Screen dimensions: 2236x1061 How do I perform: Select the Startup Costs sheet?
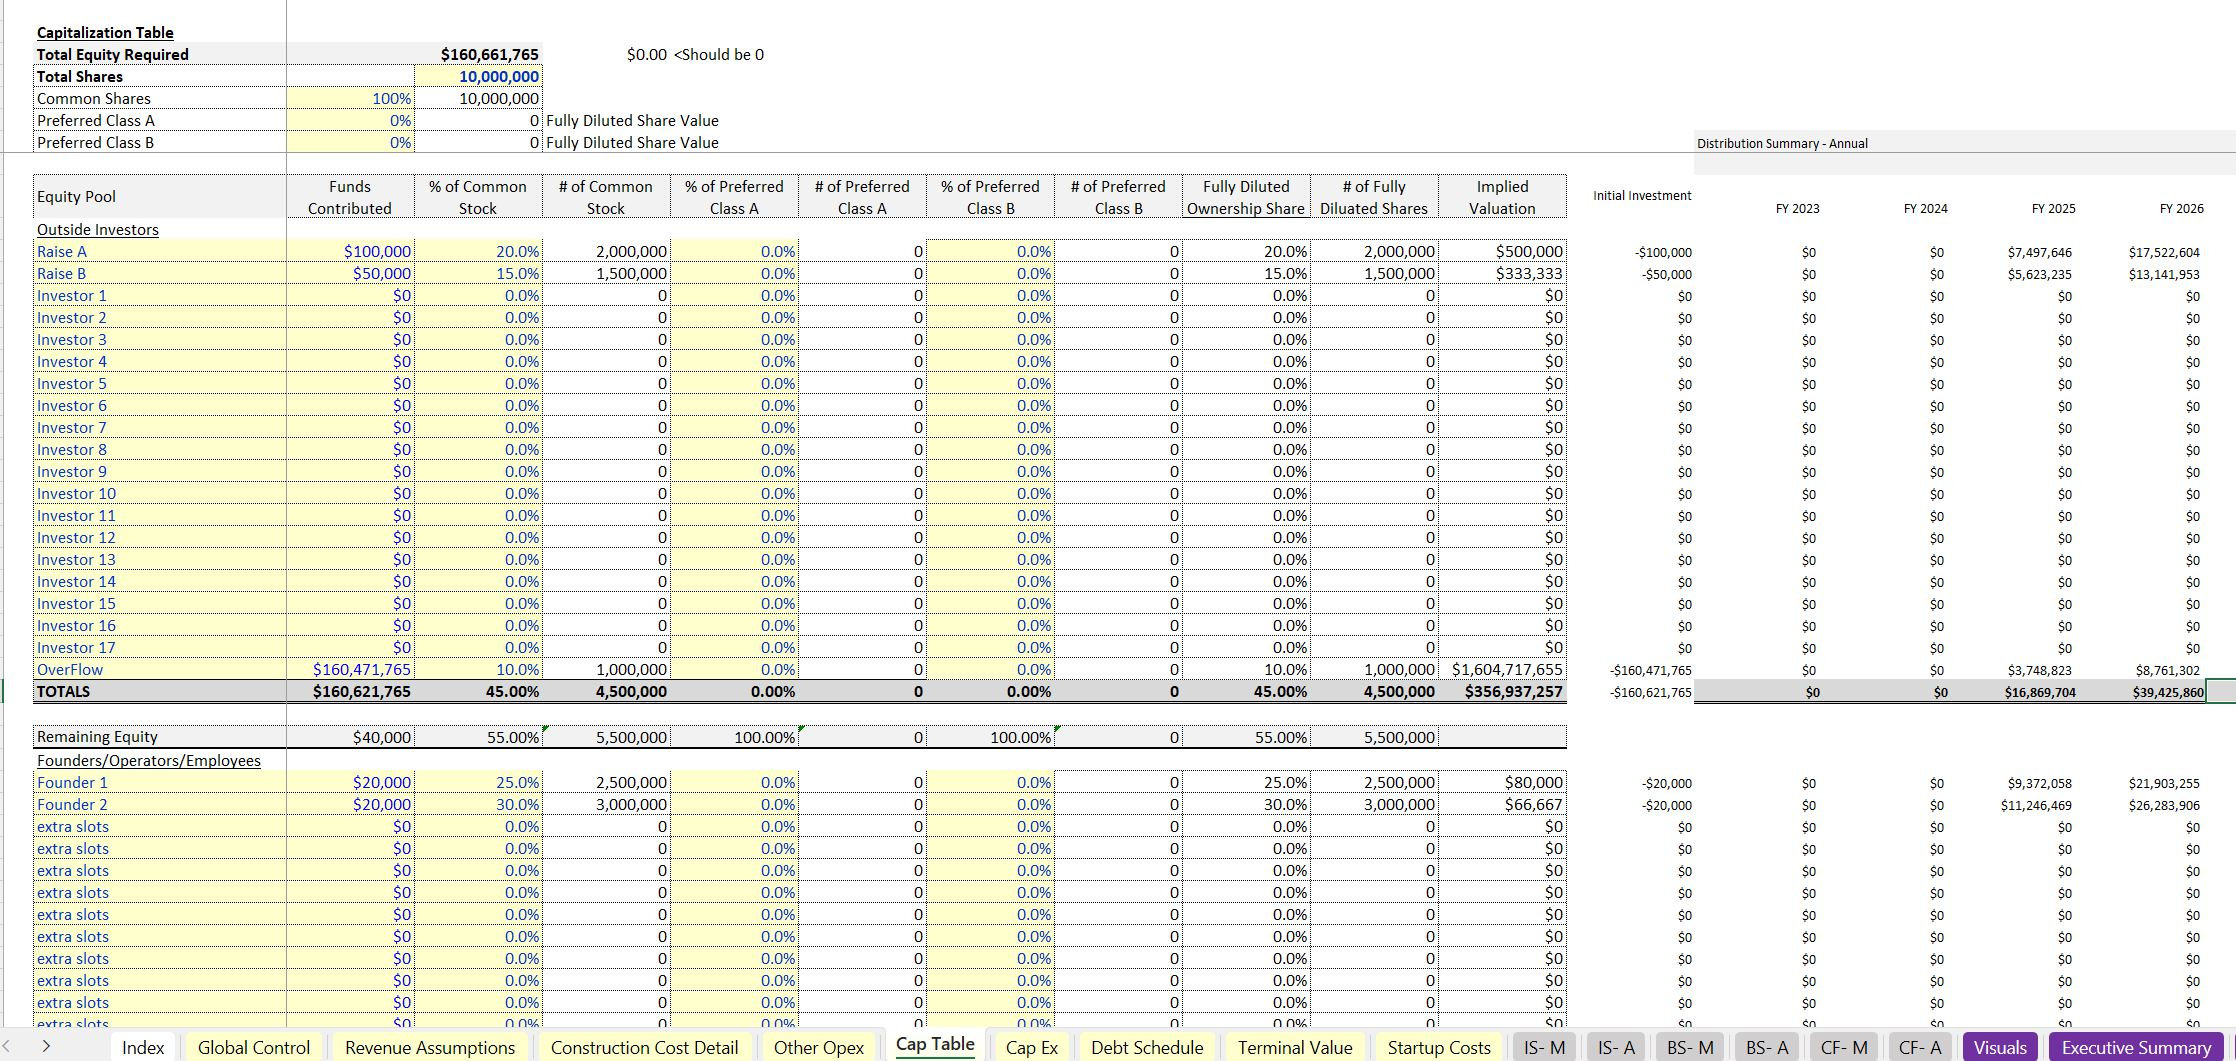[x=1438, y=1047]
